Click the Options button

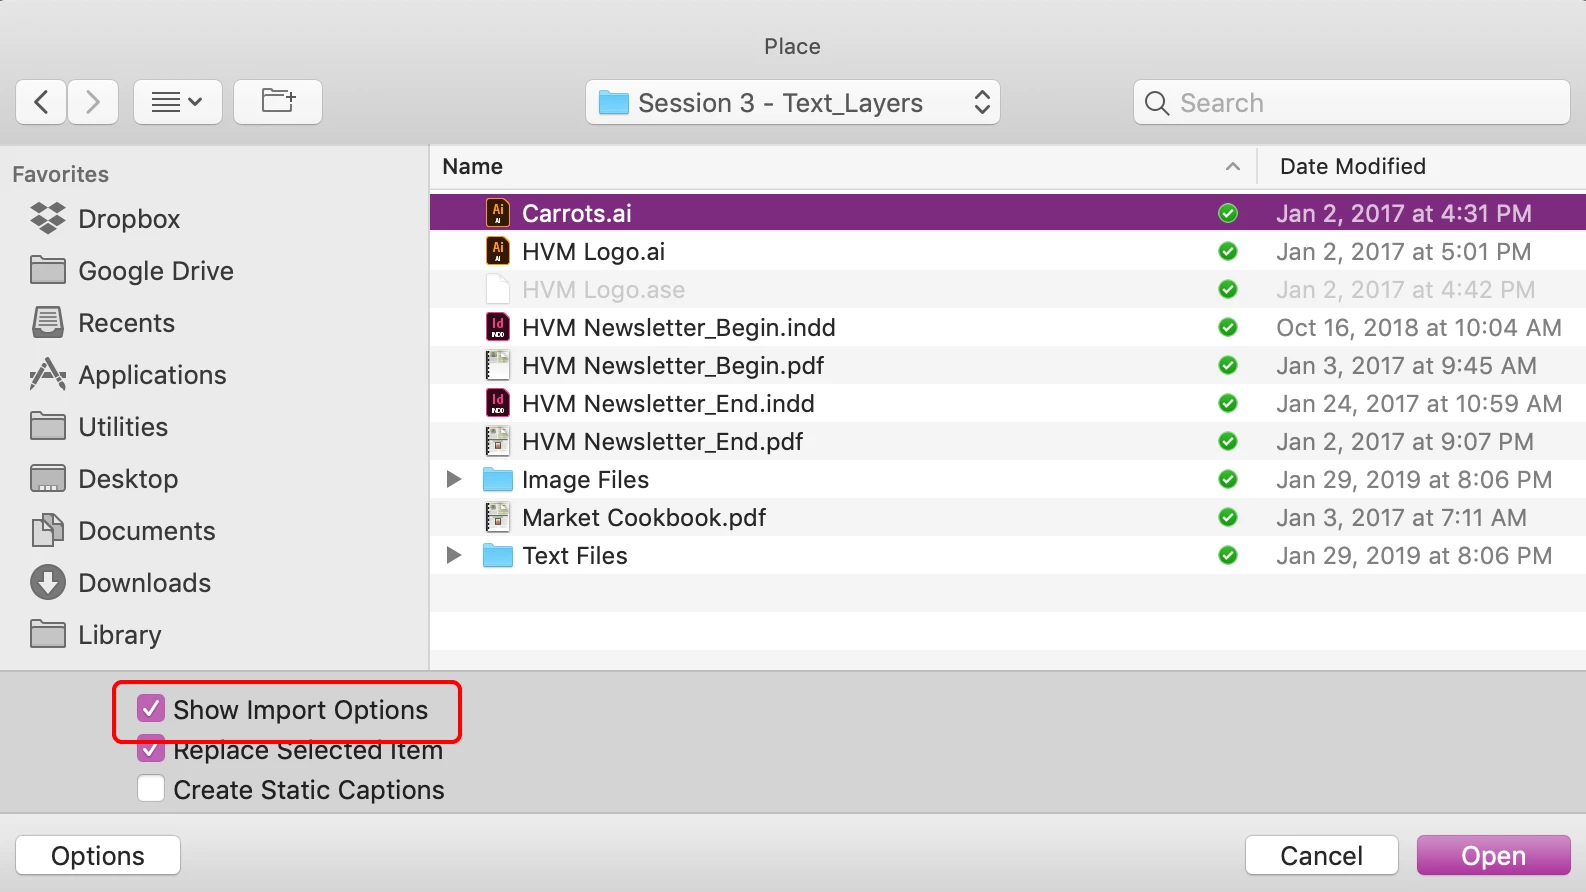(x=98, y=856)
